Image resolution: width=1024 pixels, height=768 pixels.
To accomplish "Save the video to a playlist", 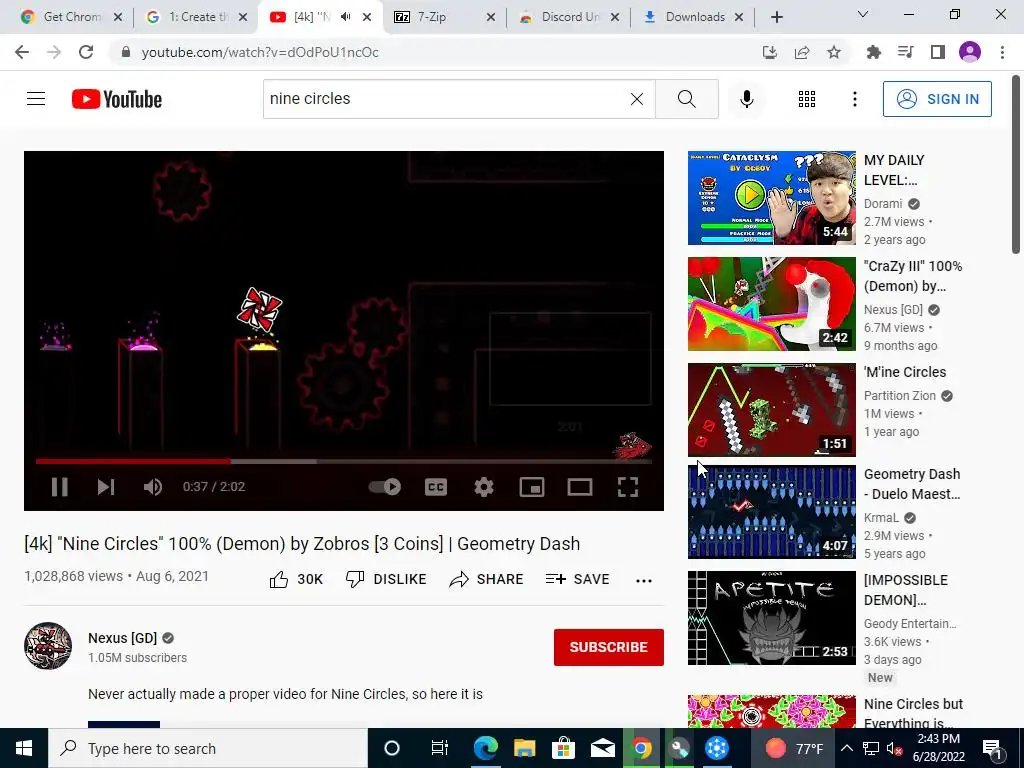I will pyautogui.click(x=577, y=579).
